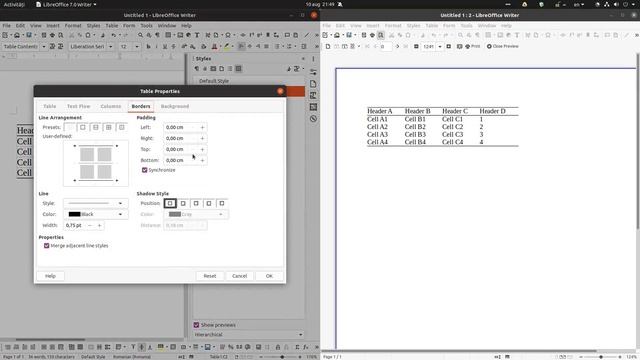Open preview zoom level dropdown in right window

[x=440, y=47]
